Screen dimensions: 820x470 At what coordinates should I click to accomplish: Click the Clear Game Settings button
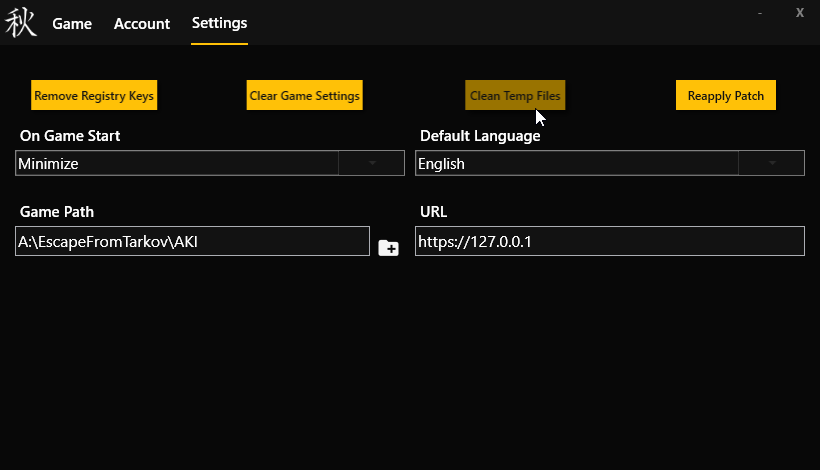(x=304, y=96)
